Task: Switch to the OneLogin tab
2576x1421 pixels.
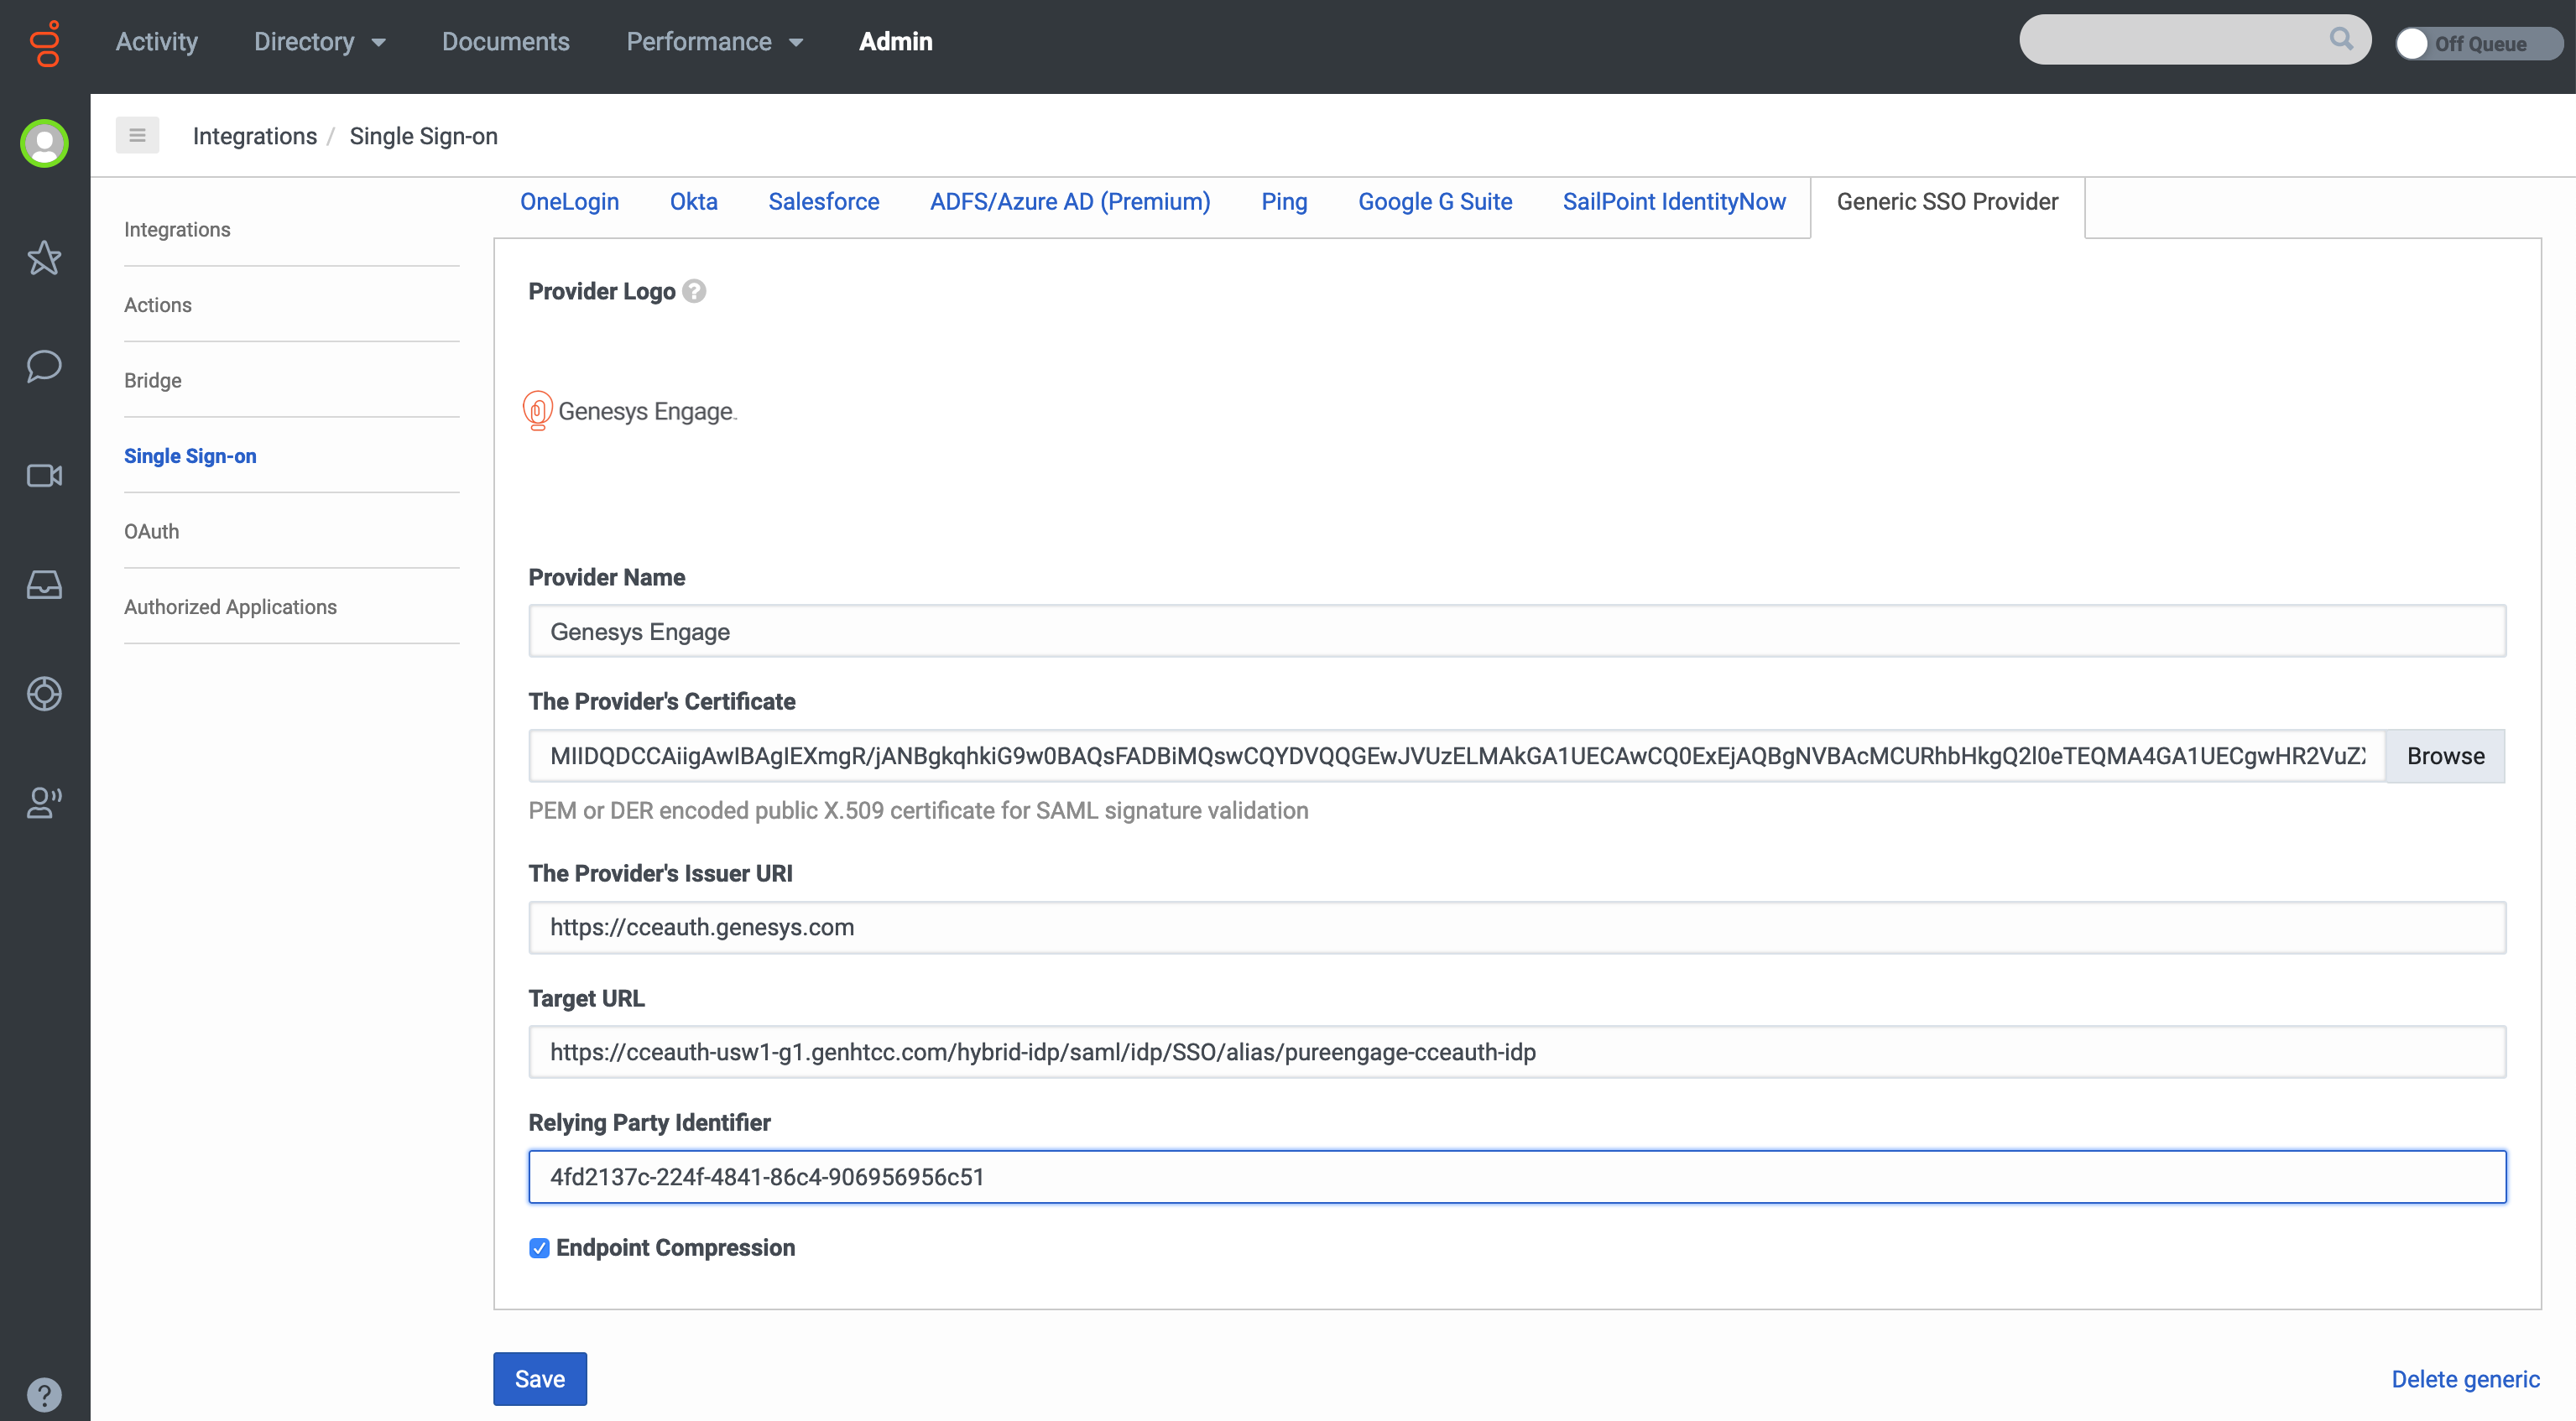Action: pyautogui.click(x=569, y=202)
